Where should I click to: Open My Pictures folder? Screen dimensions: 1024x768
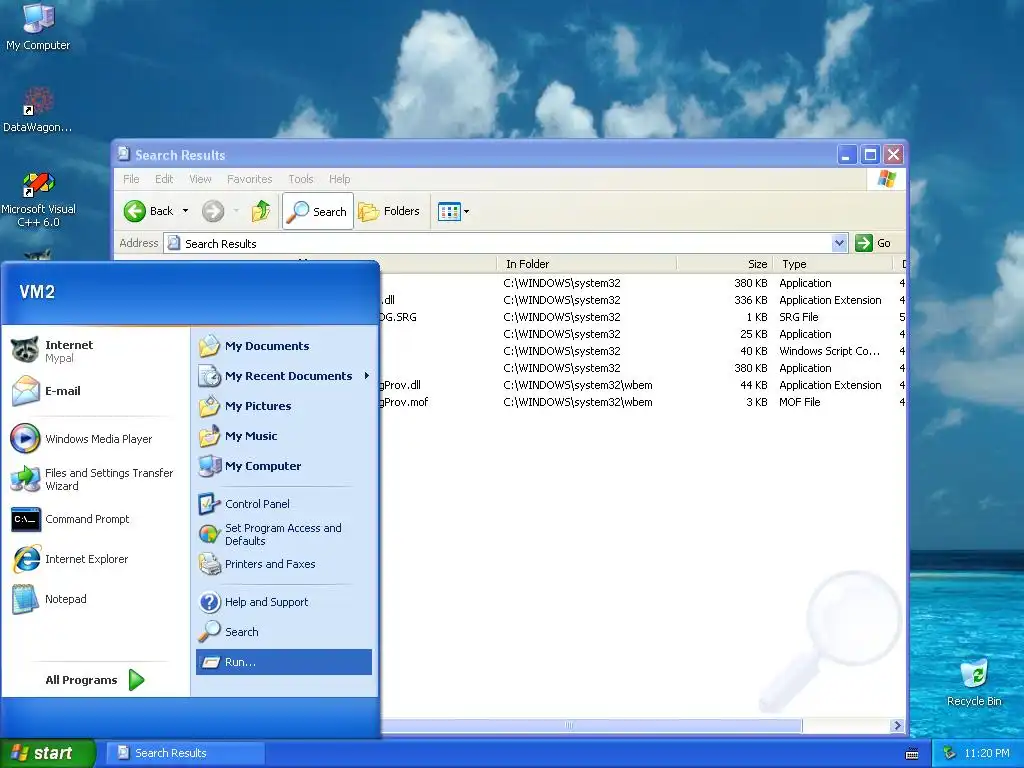[x=283, y=406]
